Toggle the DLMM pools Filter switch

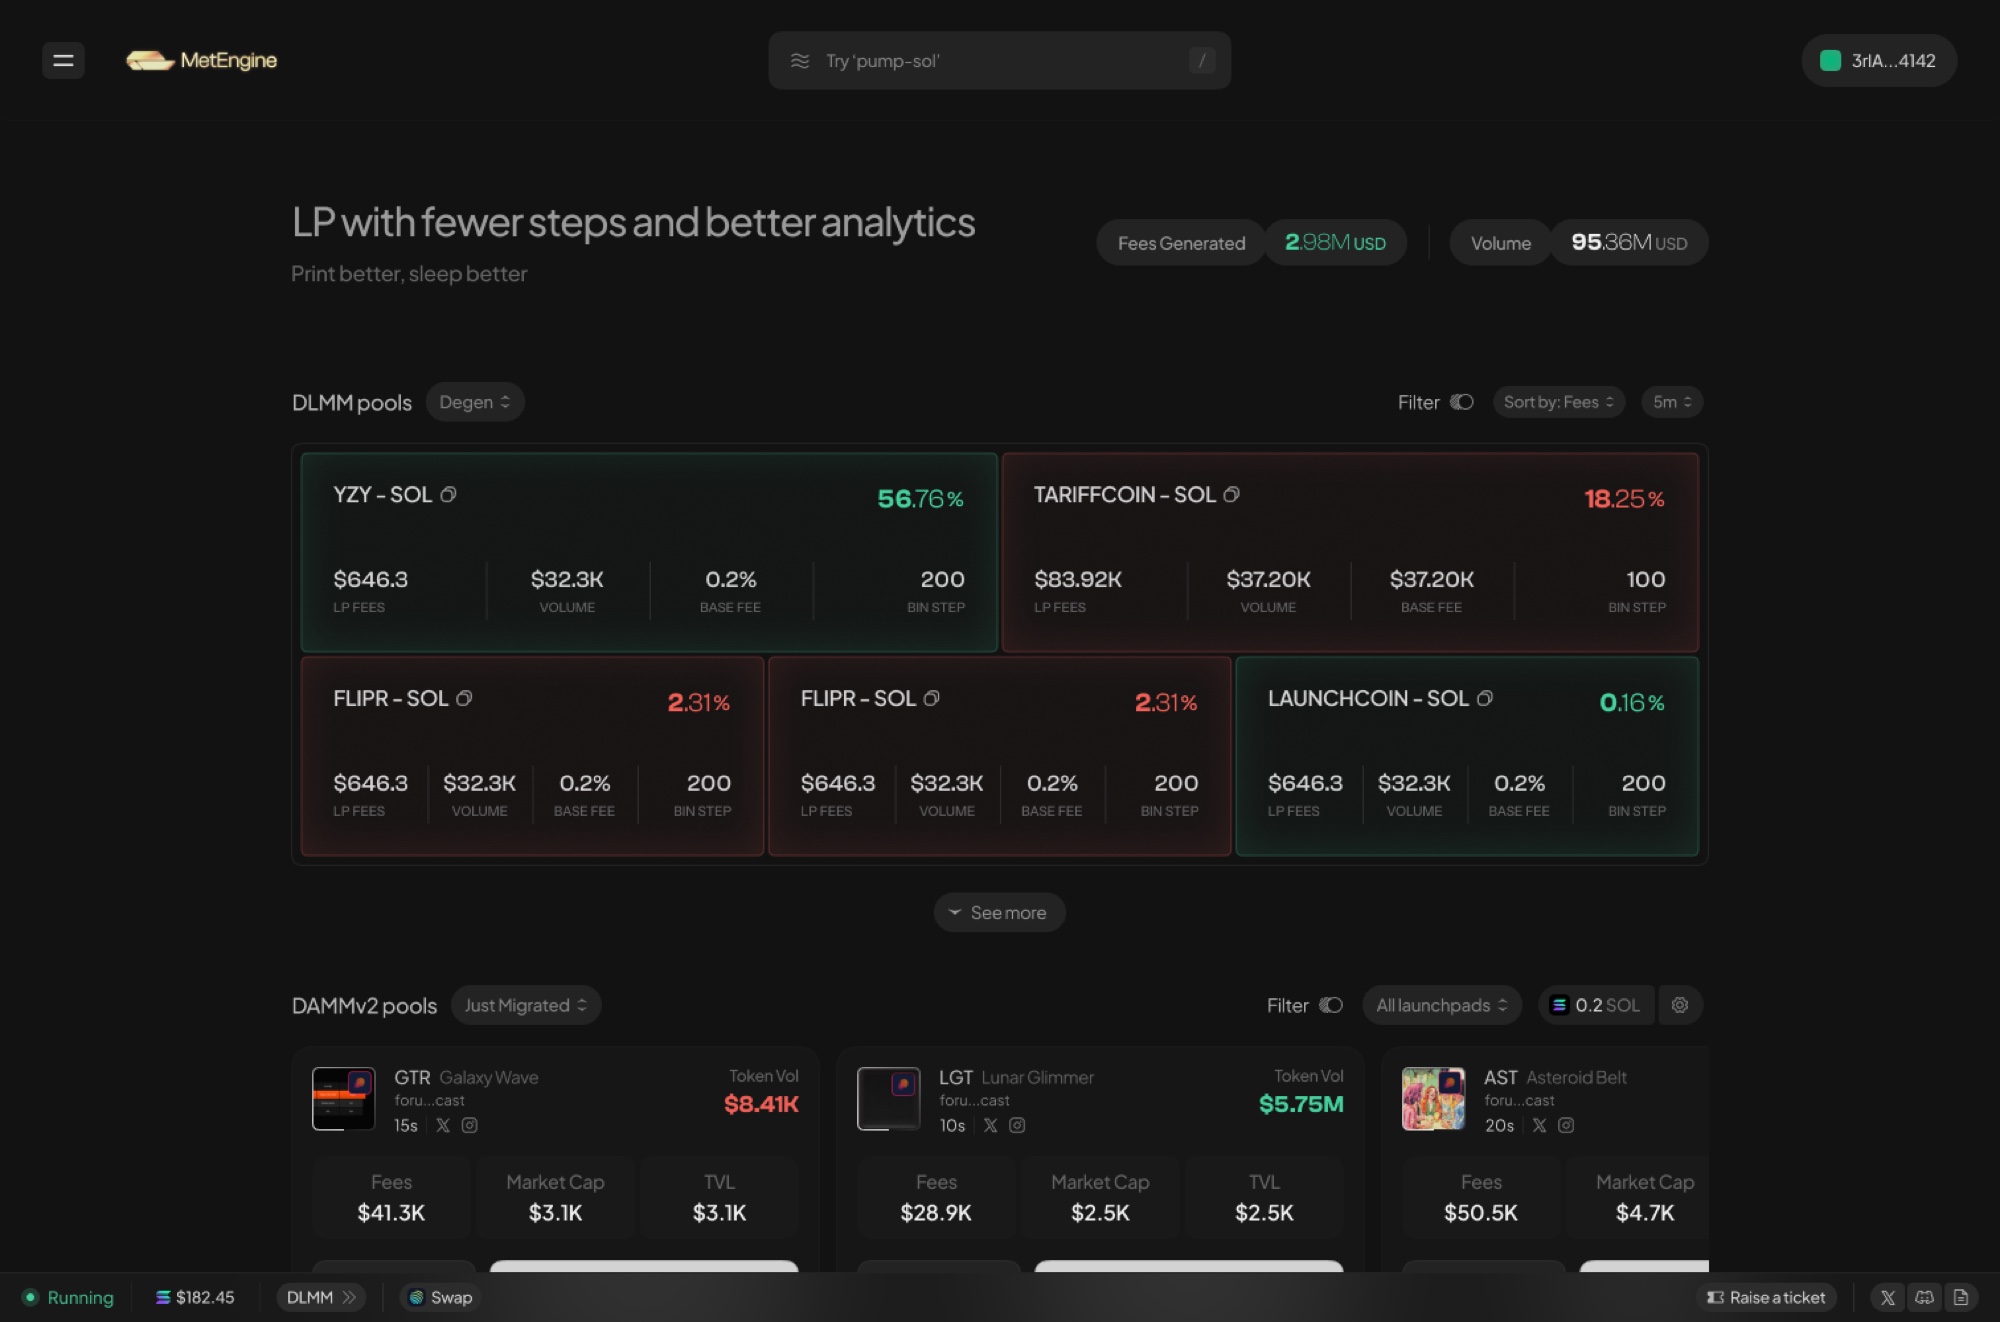coord(1462,402)
